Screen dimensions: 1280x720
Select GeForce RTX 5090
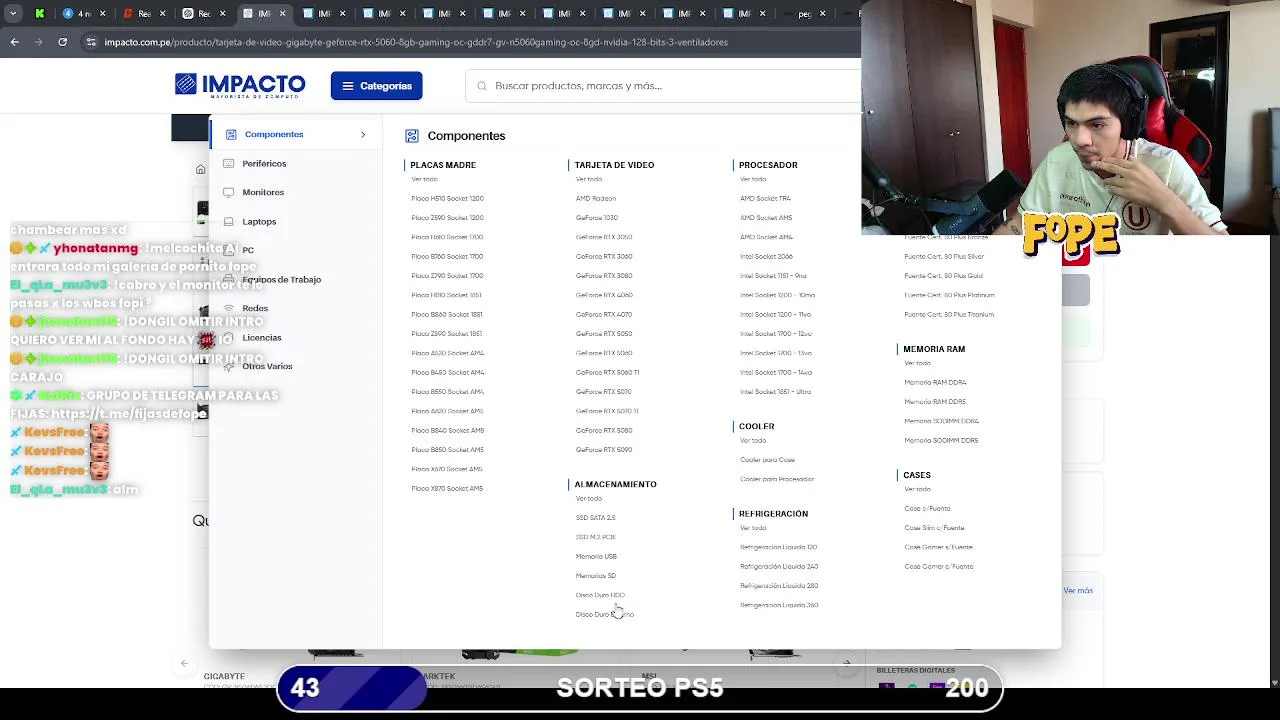(604, 450)
